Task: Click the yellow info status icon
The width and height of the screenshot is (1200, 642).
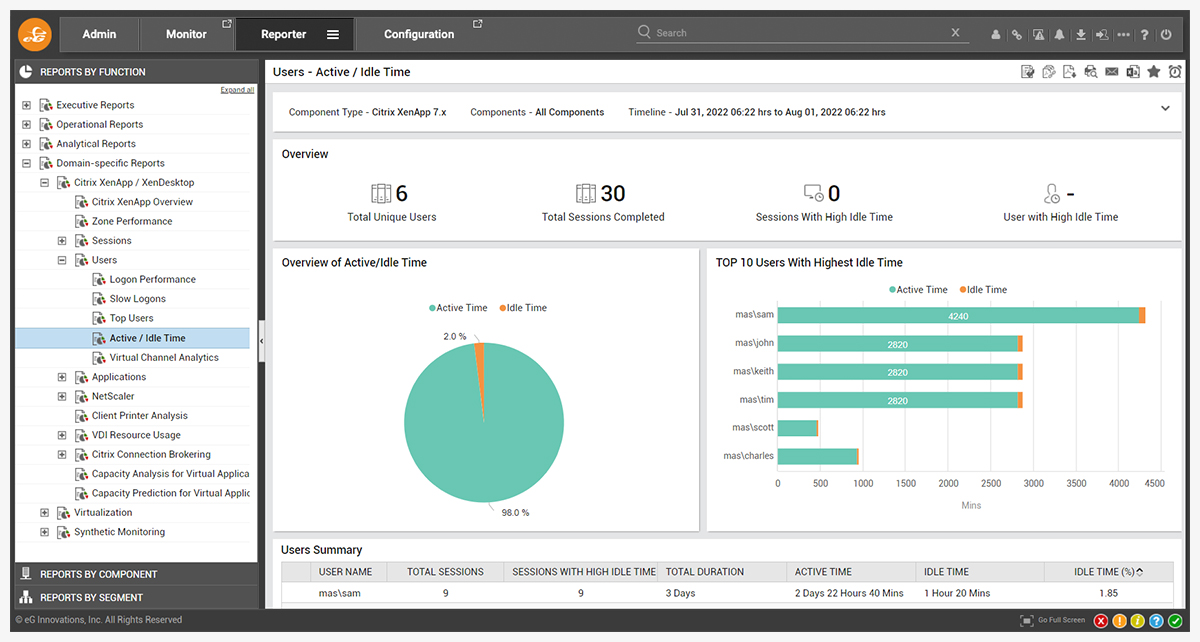Action: tap(1137, 620)
